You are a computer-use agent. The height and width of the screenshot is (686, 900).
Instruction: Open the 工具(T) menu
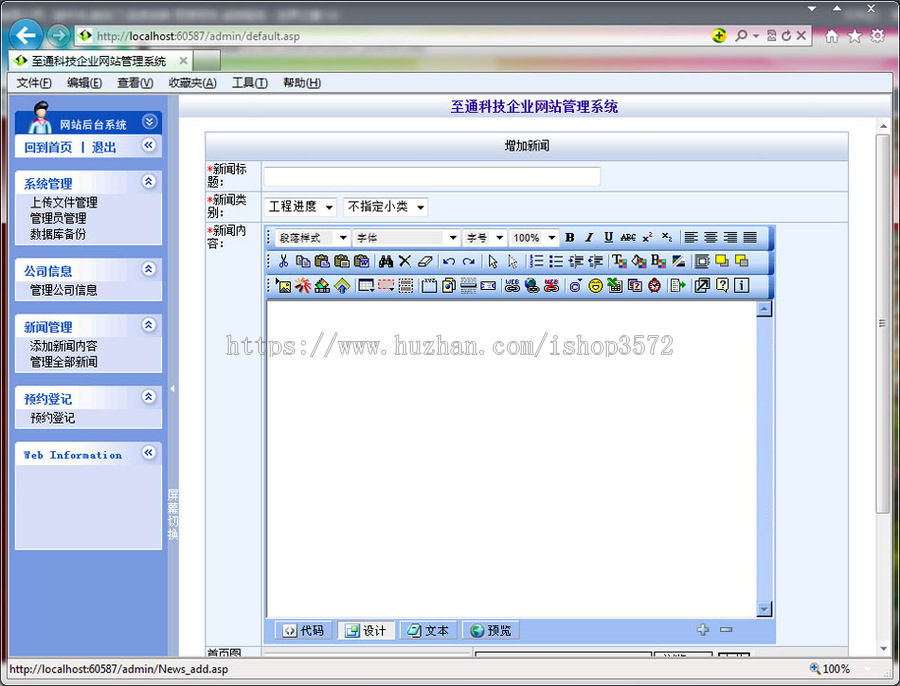pyautogui.click(x=250, y=83)
